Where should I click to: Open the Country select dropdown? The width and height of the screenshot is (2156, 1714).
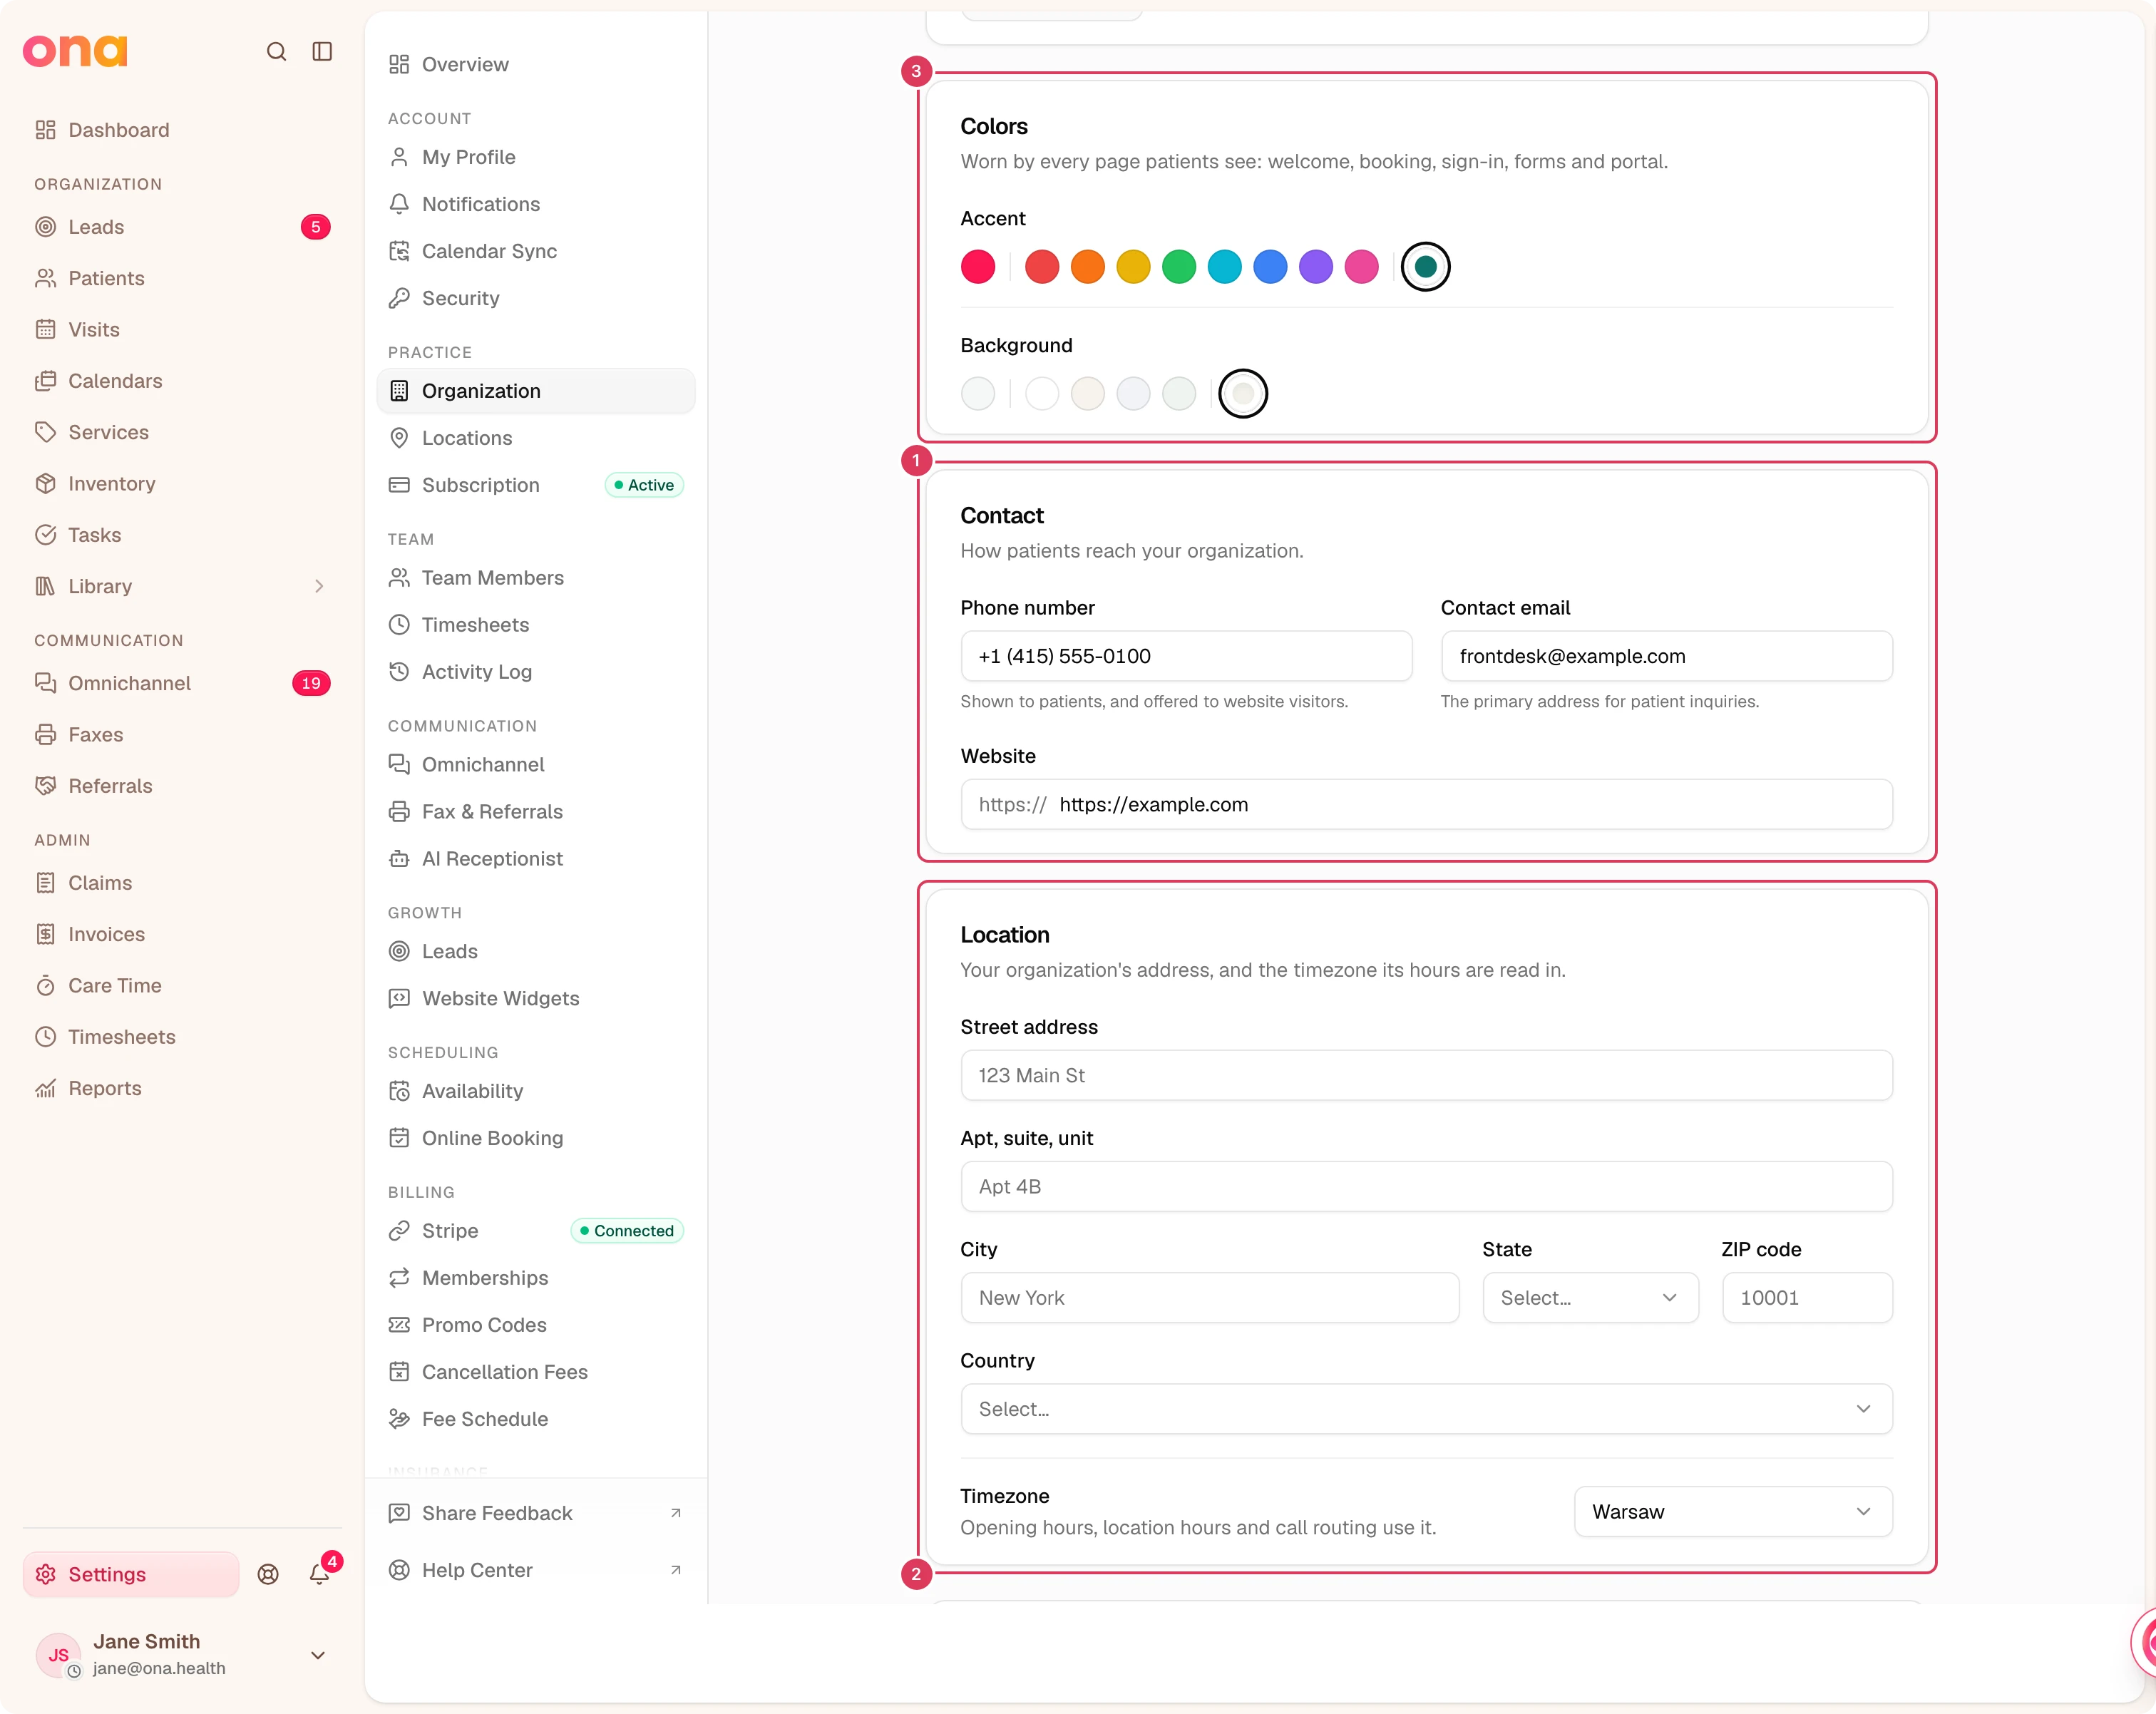[x=1427, y=1409]
